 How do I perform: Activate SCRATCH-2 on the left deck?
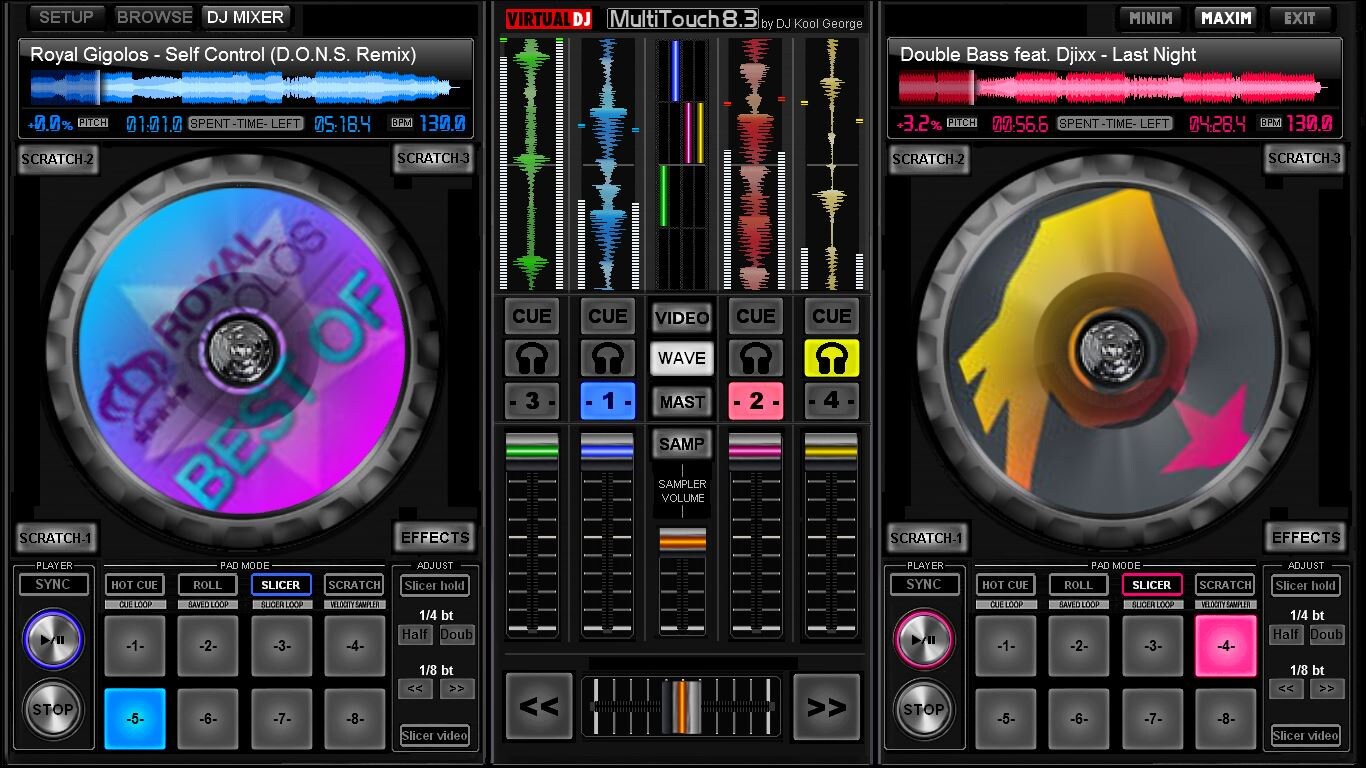(57, 159)
